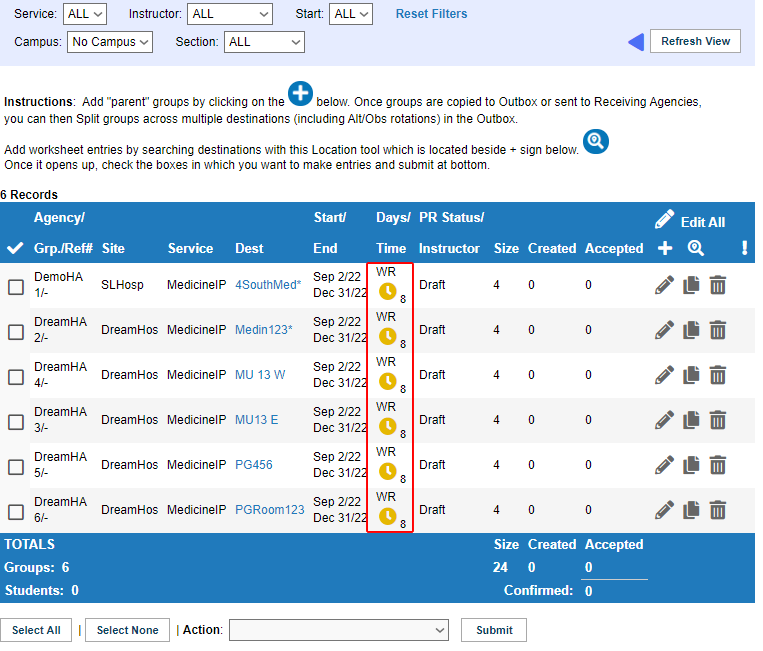Delete the PGRoom123 row
The image size is (763, 651).
(x=718, y=510)
